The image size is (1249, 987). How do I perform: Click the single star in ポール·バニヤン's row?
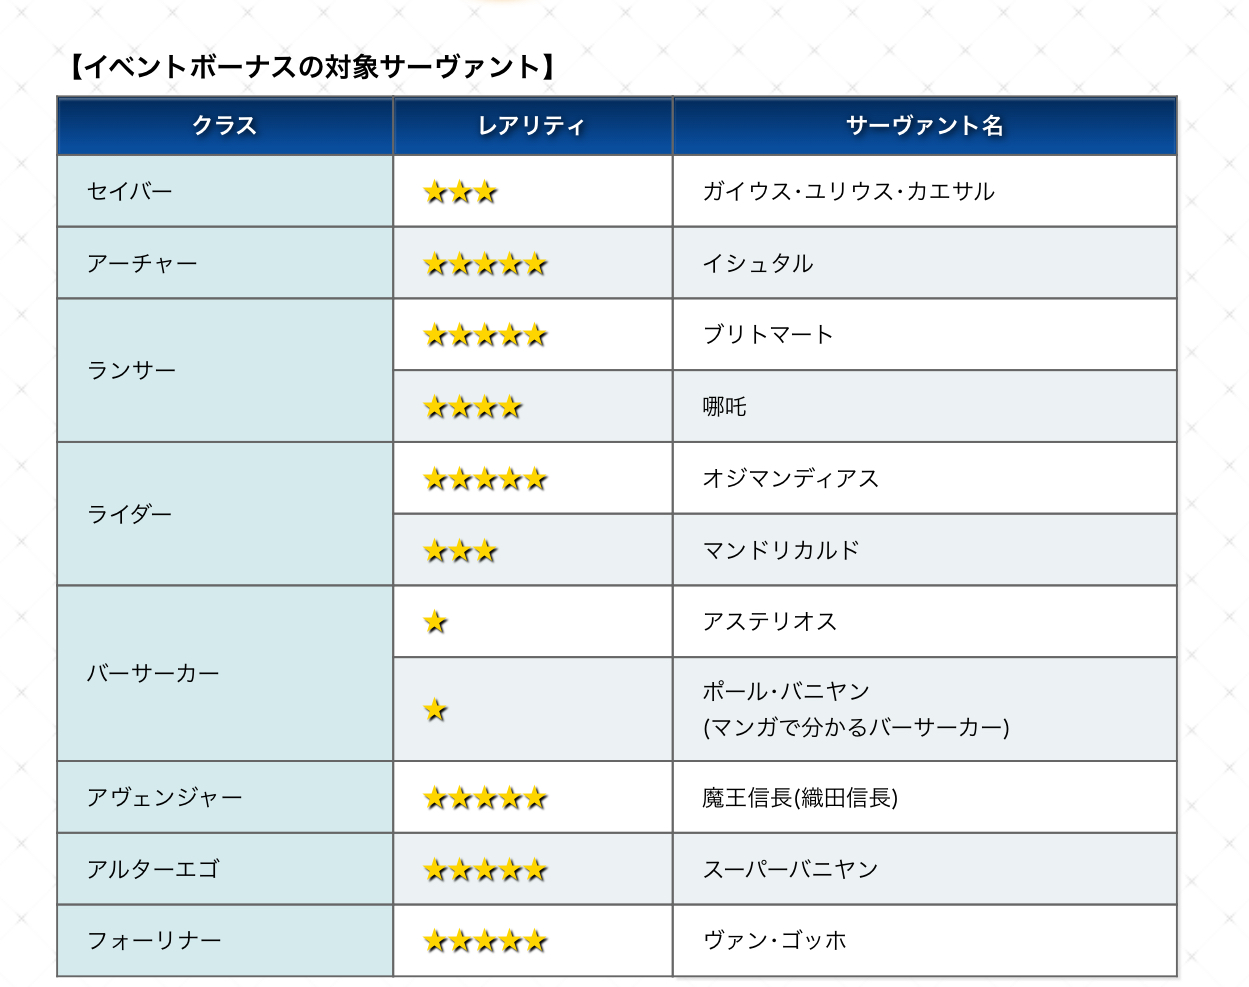pyautogui.click(x=435, y=710)
